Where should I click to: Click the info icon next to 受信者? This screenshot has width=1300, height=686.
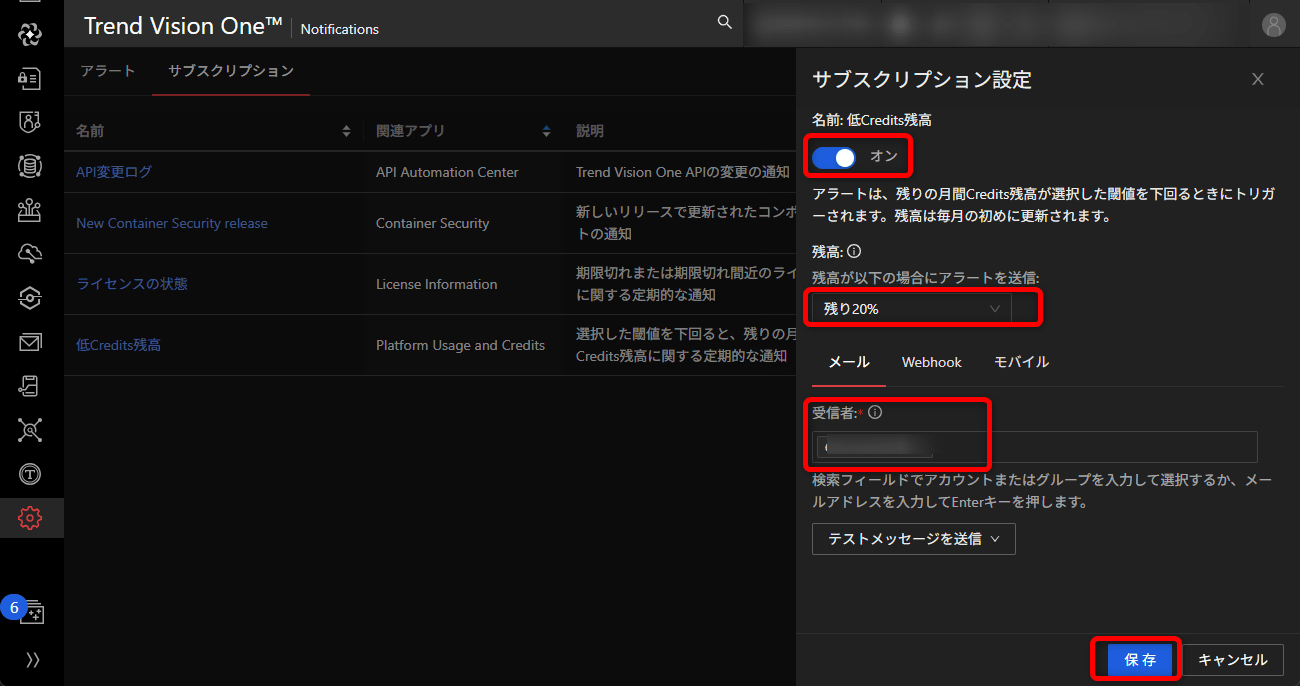click(x=875, y=411)
